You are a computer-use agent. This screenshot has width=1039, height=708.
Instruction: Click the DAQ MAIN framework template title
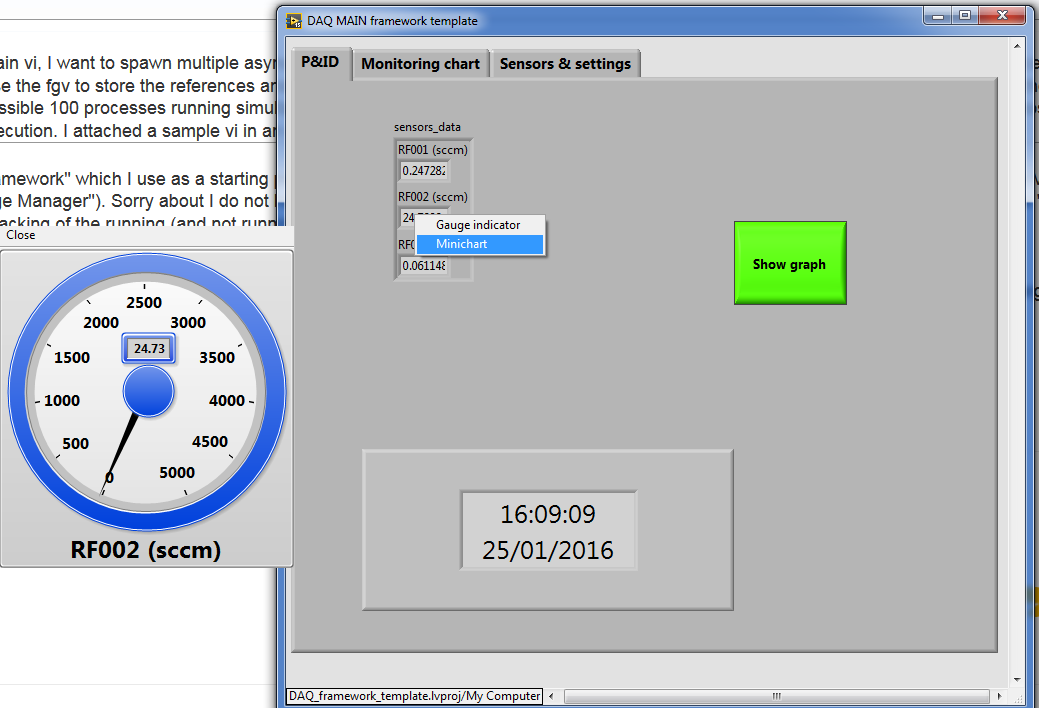coord(392,21)
